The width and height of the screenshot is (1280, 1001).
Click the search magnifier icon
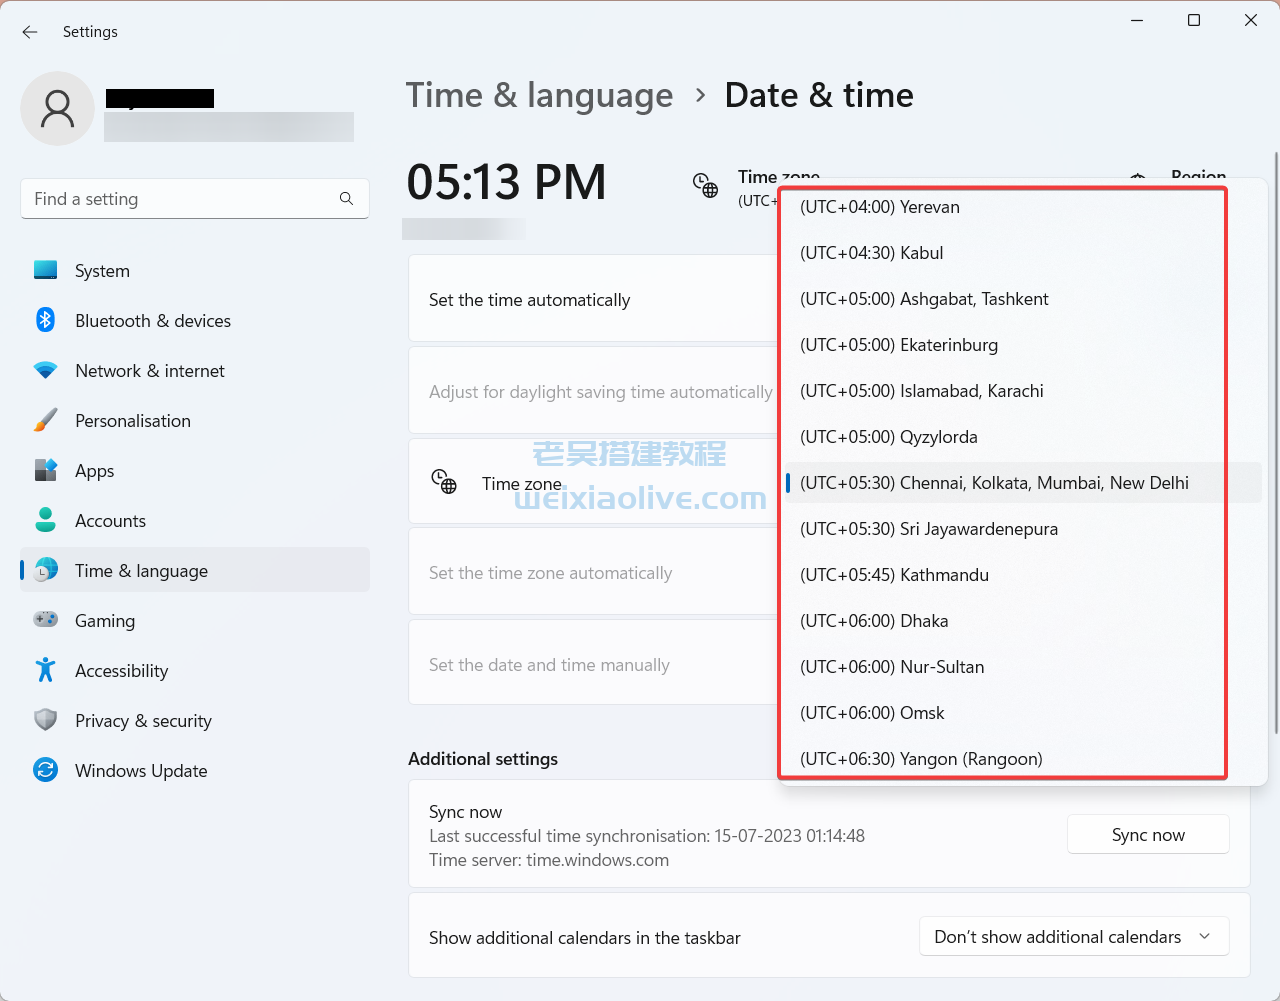point(346,199)
